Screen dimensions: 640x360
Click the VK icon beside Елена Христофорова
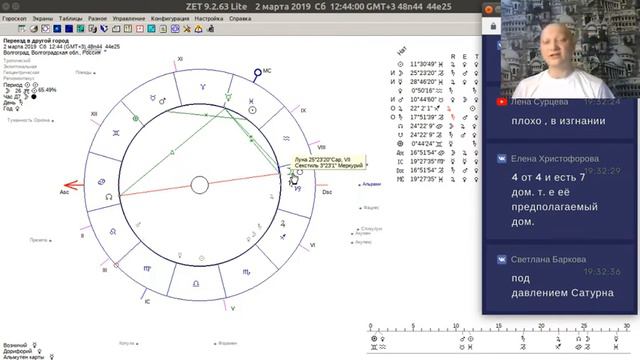(x=502, y=159)
